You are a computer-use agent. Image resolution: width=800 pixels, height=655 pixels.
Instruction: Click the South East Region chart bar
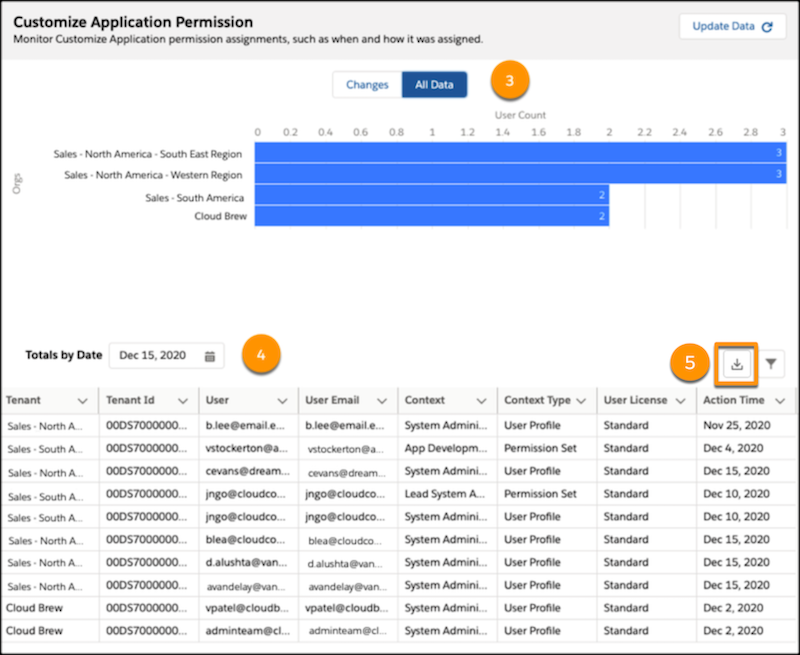(520, 153)
